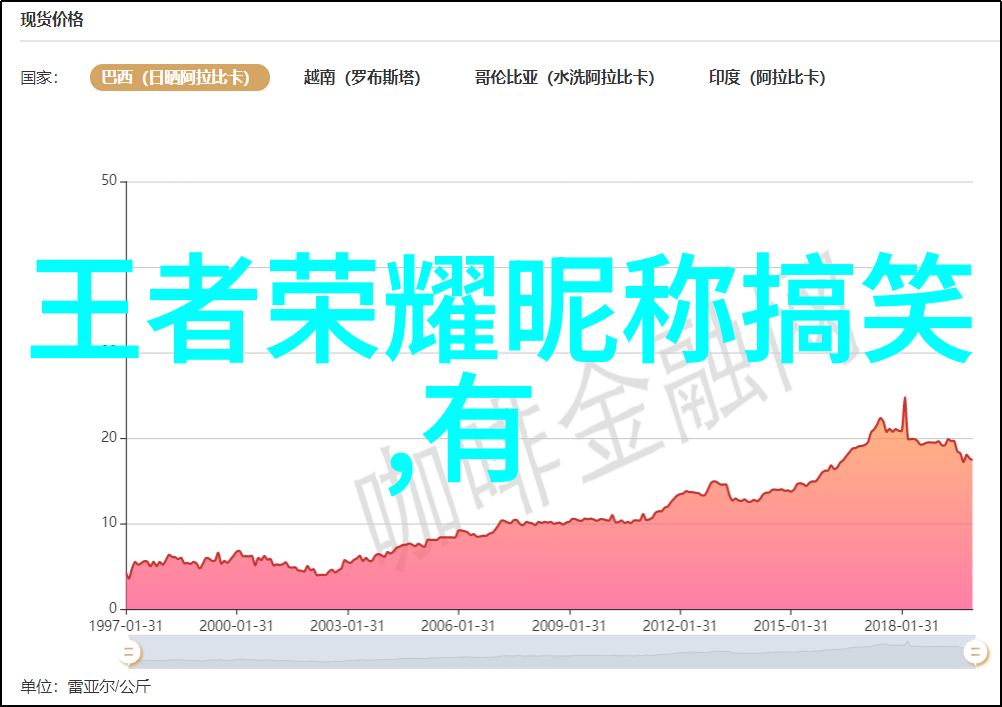The width and height of the screenshot is (1002, 707).
Task: Click the 2012-01-31 x-axis label
Action: (x=679, y=626)
